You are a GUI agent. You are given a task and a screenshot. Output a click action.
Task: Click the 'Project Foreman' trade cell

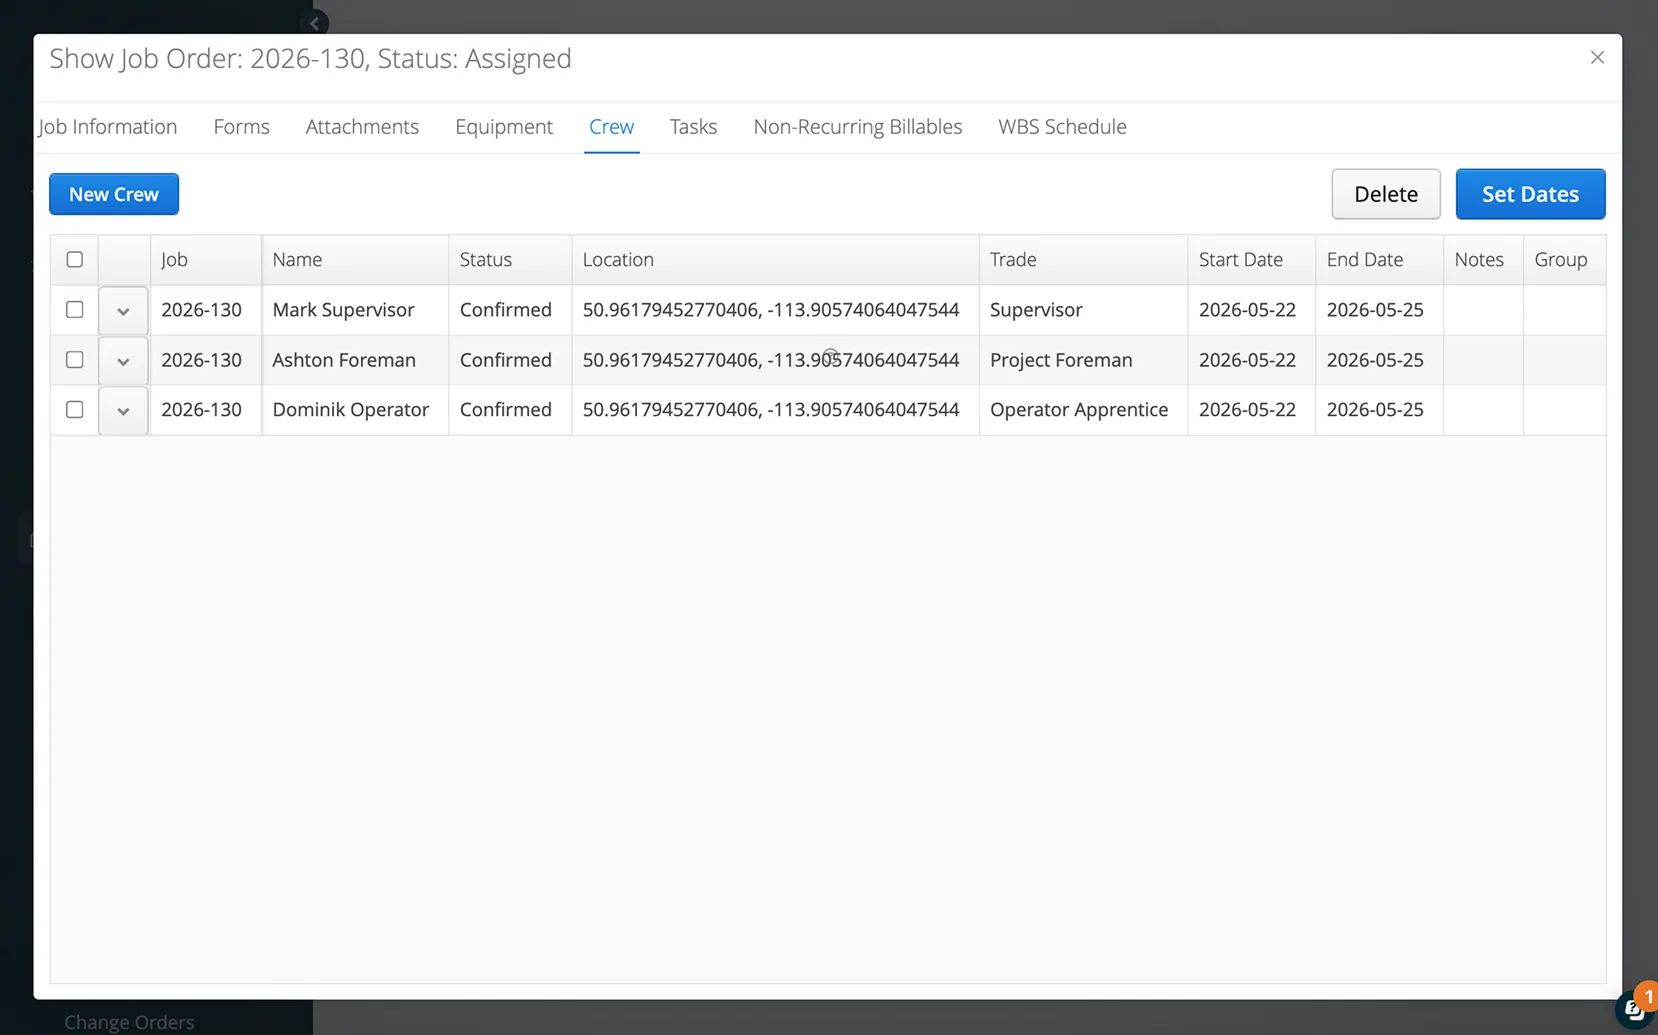(x=1083, y=360)
